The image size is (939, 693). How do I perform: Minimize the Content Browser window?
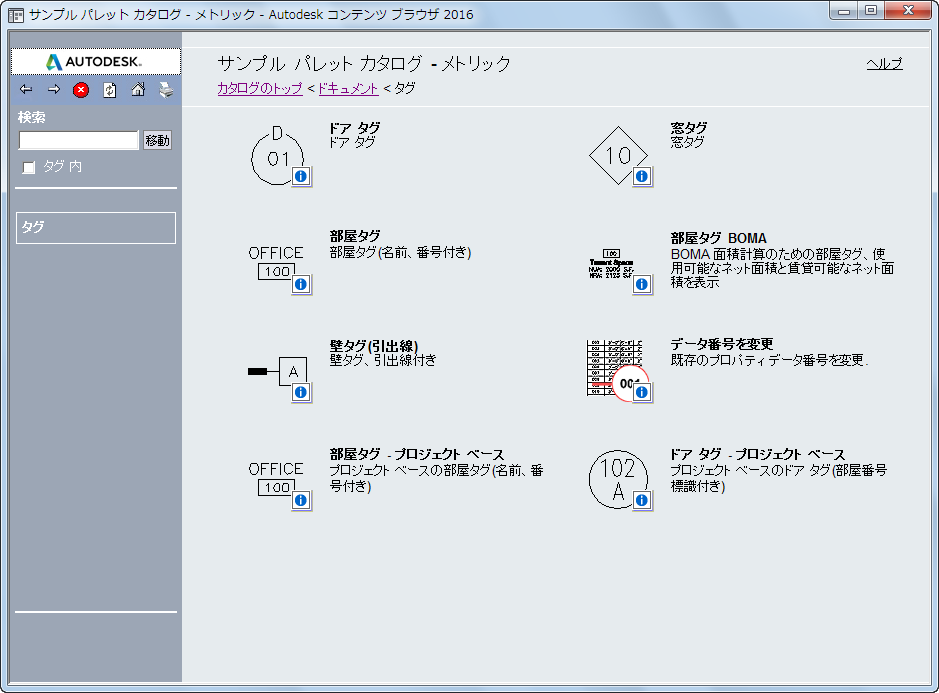coord(844,11)
